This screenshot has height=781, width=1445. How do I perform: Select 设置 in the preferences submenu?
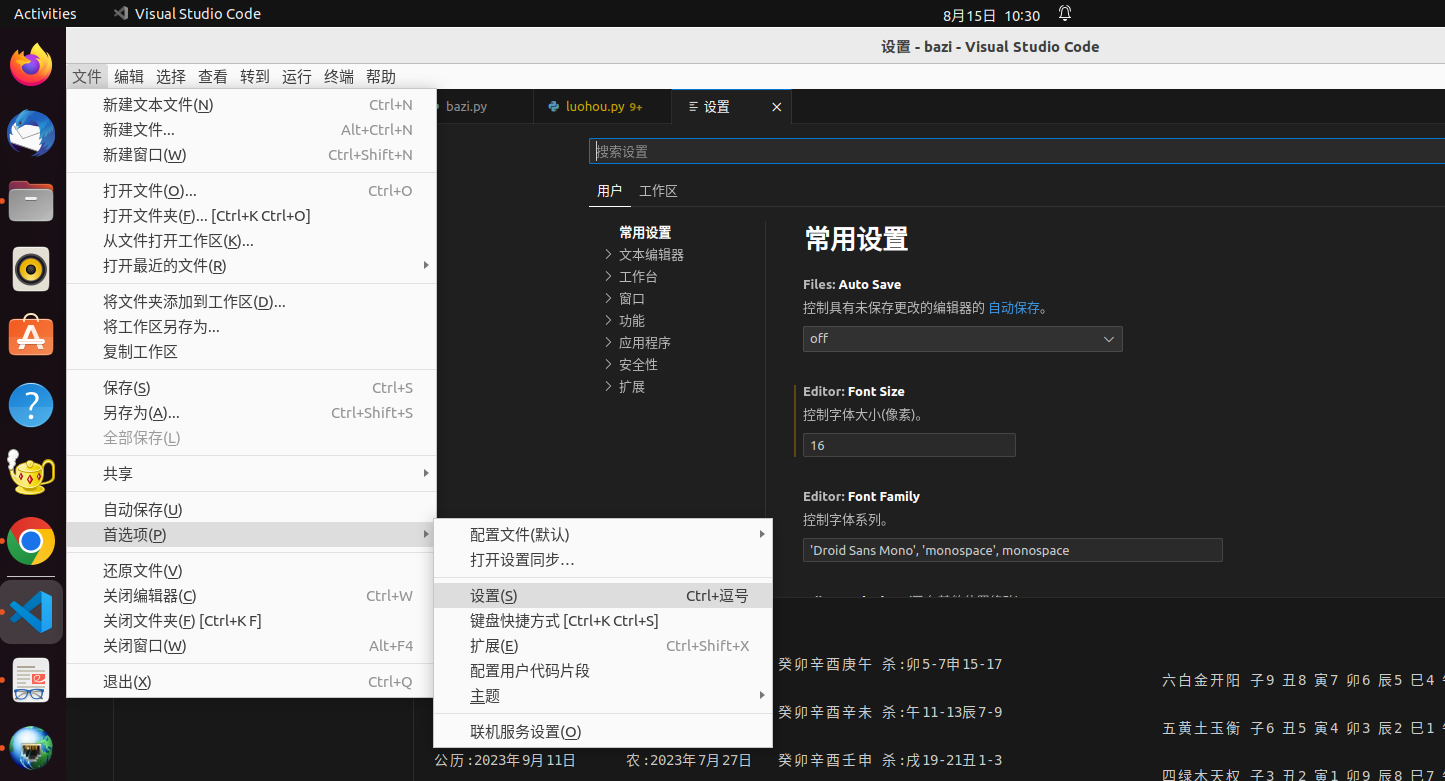click(x=603, y=596)
